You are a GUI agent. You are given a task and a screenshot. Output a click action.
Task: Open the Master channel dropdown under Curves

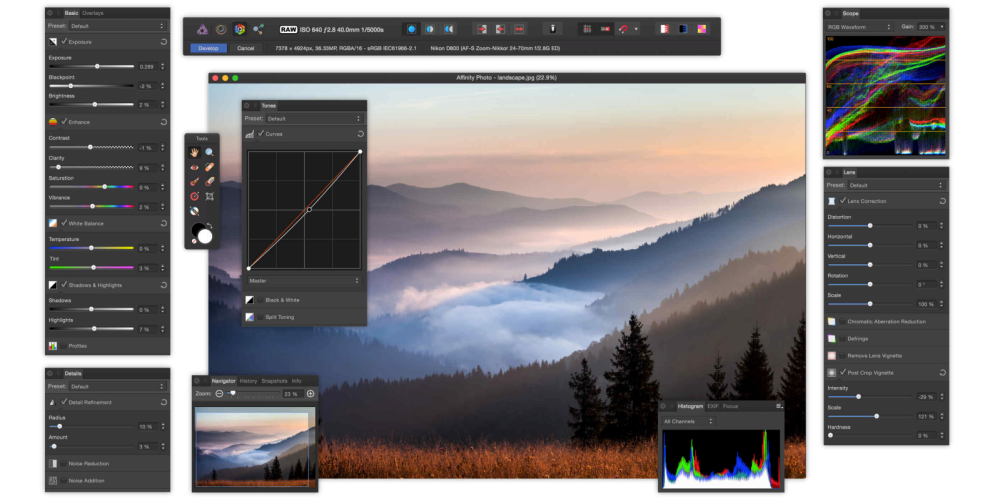[303, 281]
